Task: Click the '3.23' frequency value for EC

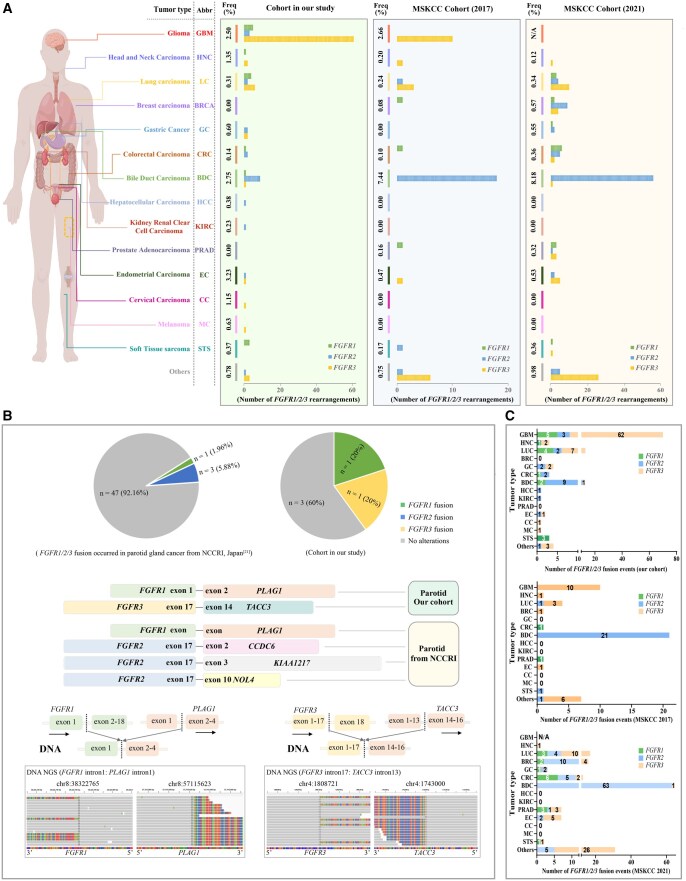Action: (x=229, y=275)
